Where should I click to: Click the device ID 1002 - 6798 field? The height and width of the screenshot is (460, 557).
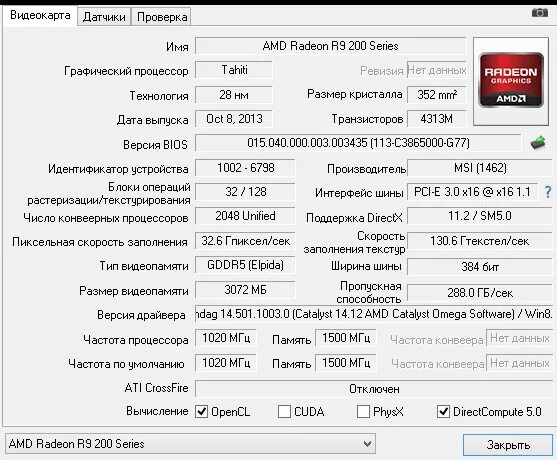245,168
